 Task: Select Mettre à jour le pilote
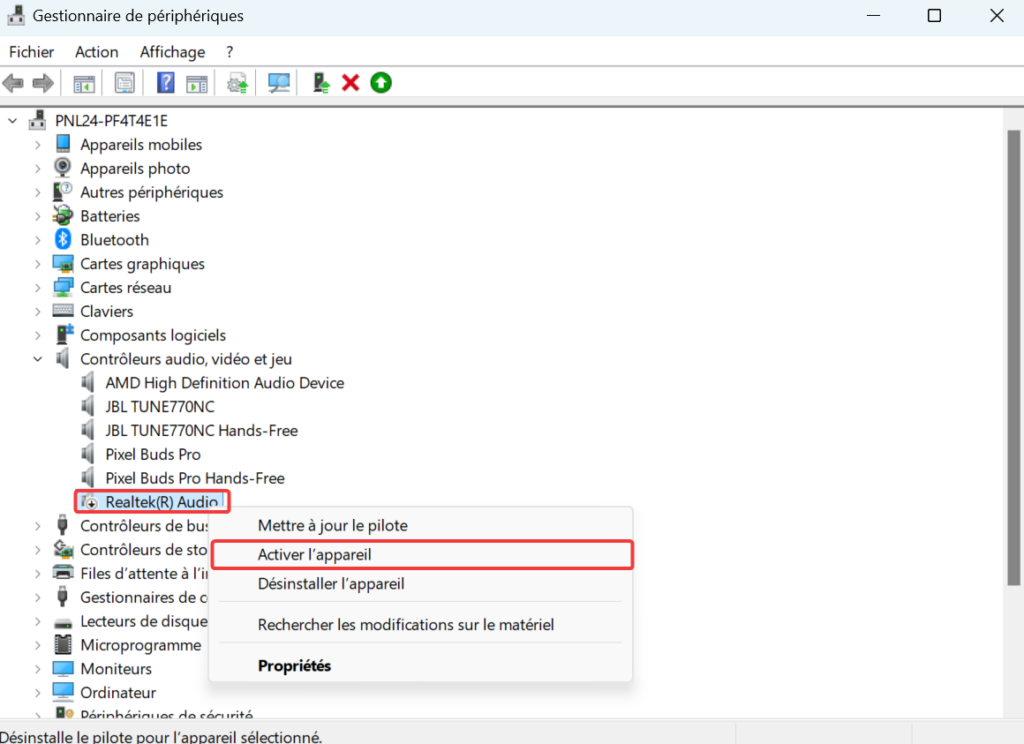[332, 525]
